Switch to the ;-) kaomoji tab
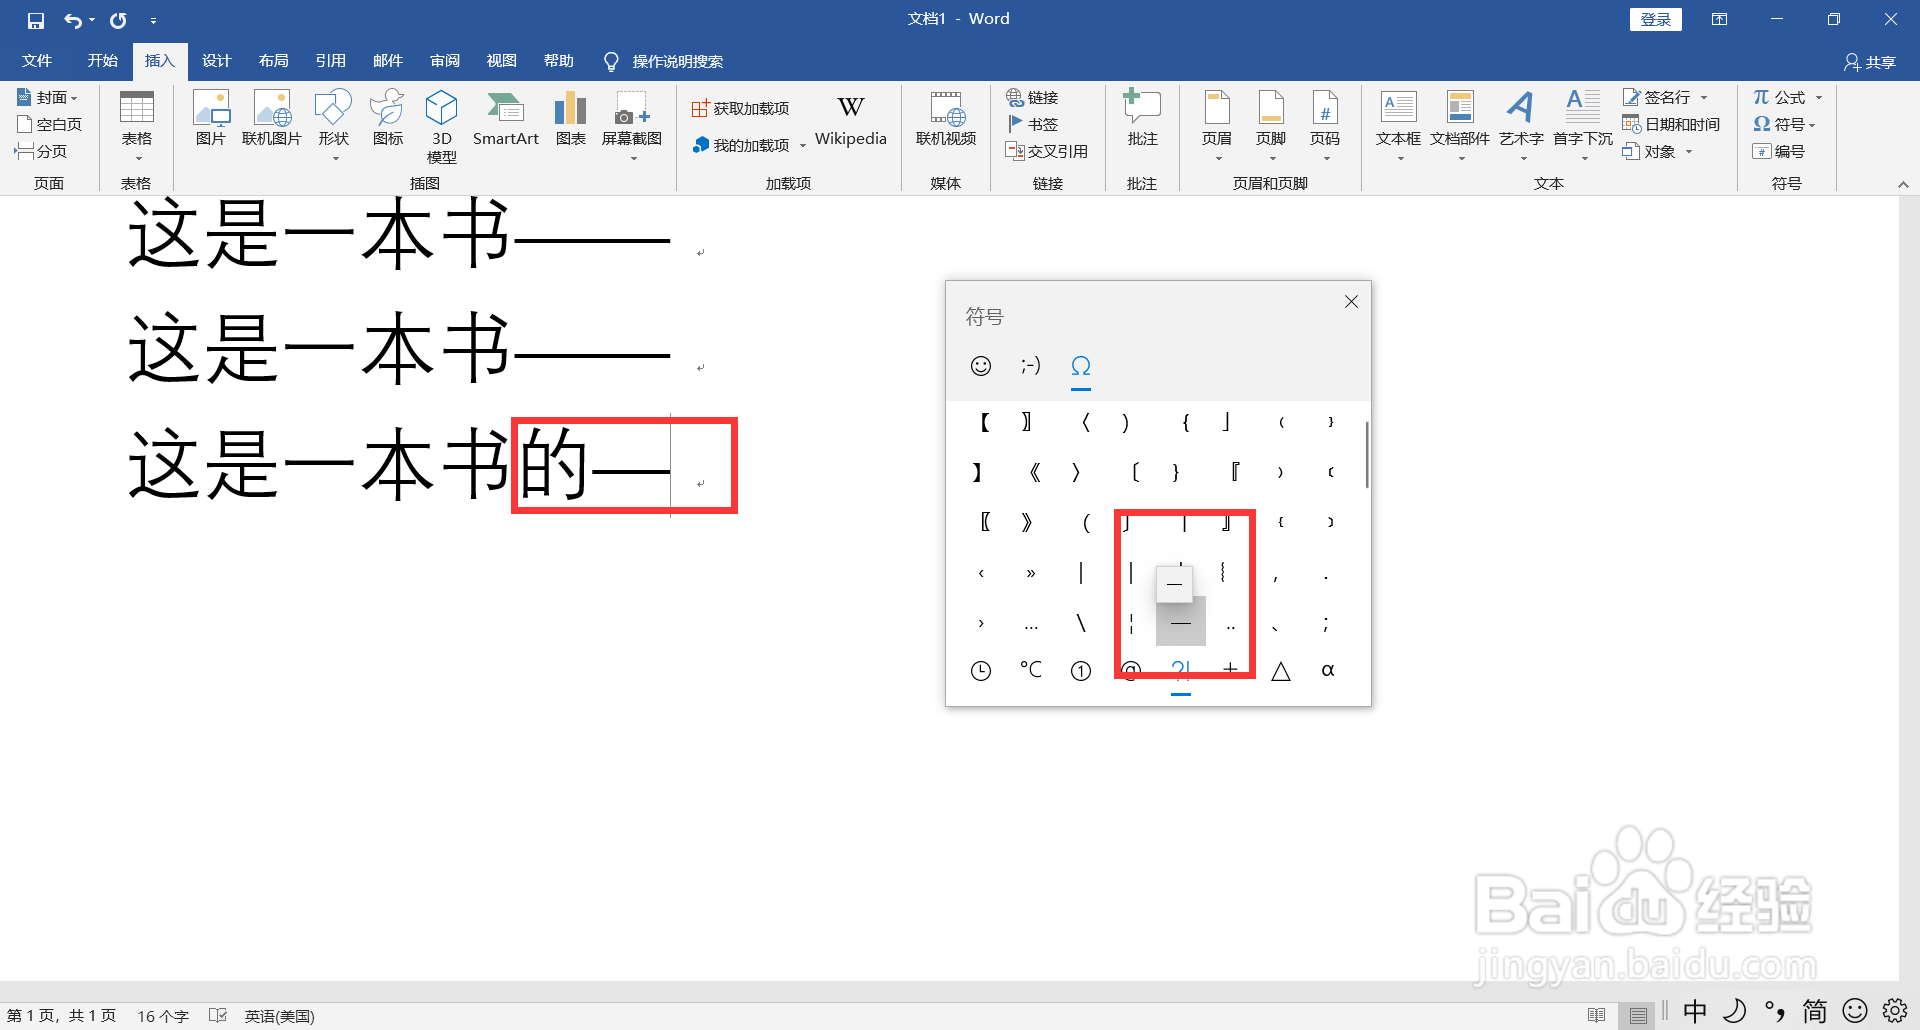Viewport: 1920px width, 1030px height. pos(1031,366)
